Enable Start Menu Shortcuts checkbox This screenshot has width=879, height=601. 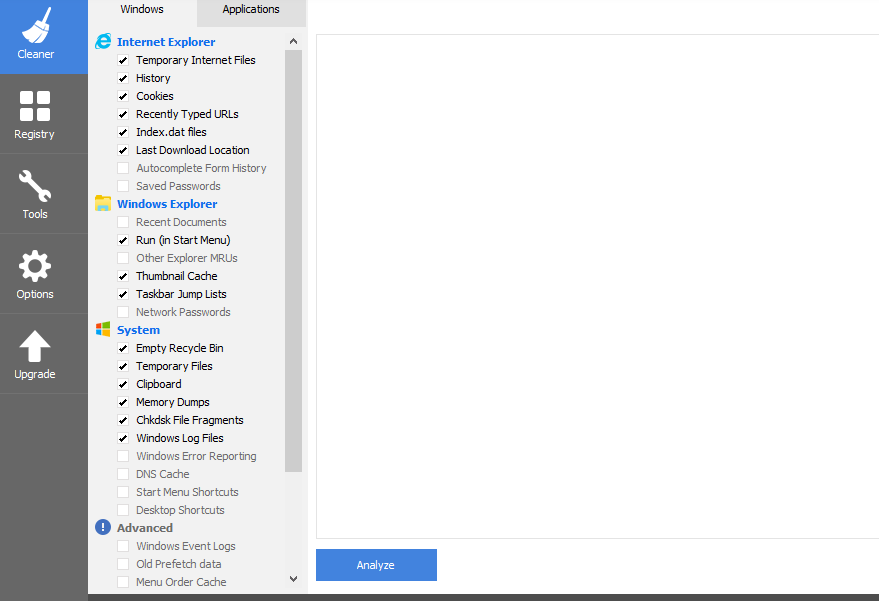[123, 492]
